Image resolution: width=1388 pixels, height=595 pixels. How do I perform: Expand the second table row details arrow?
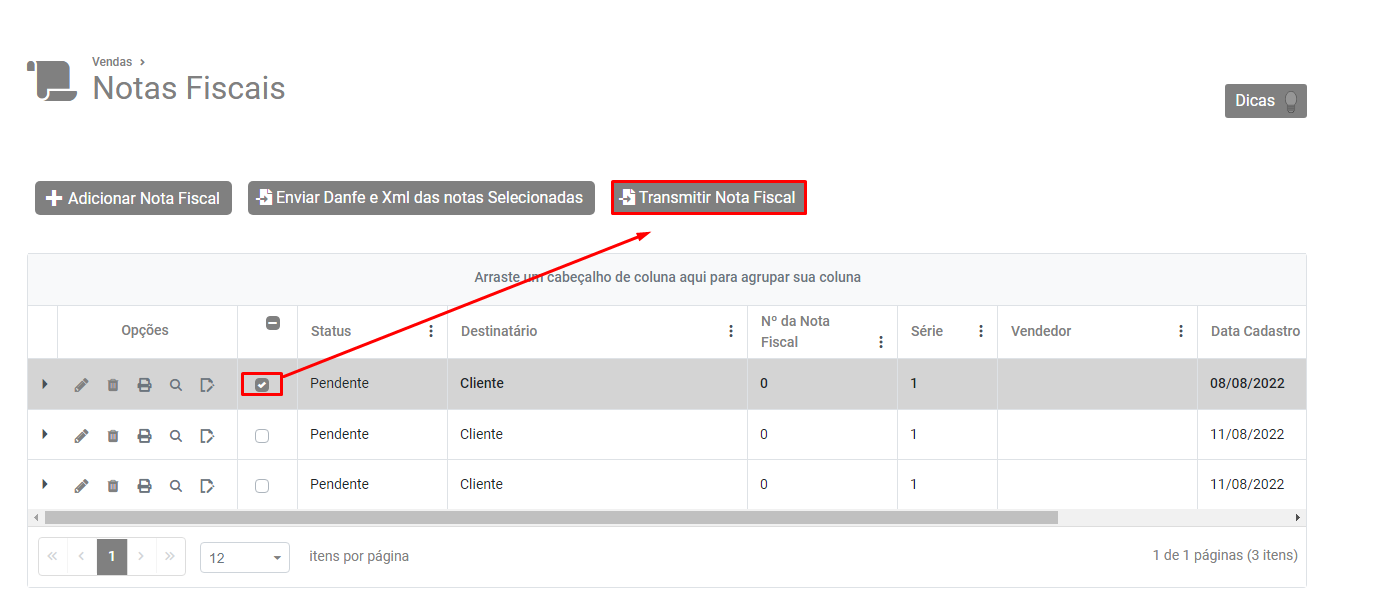pos(44,434)
